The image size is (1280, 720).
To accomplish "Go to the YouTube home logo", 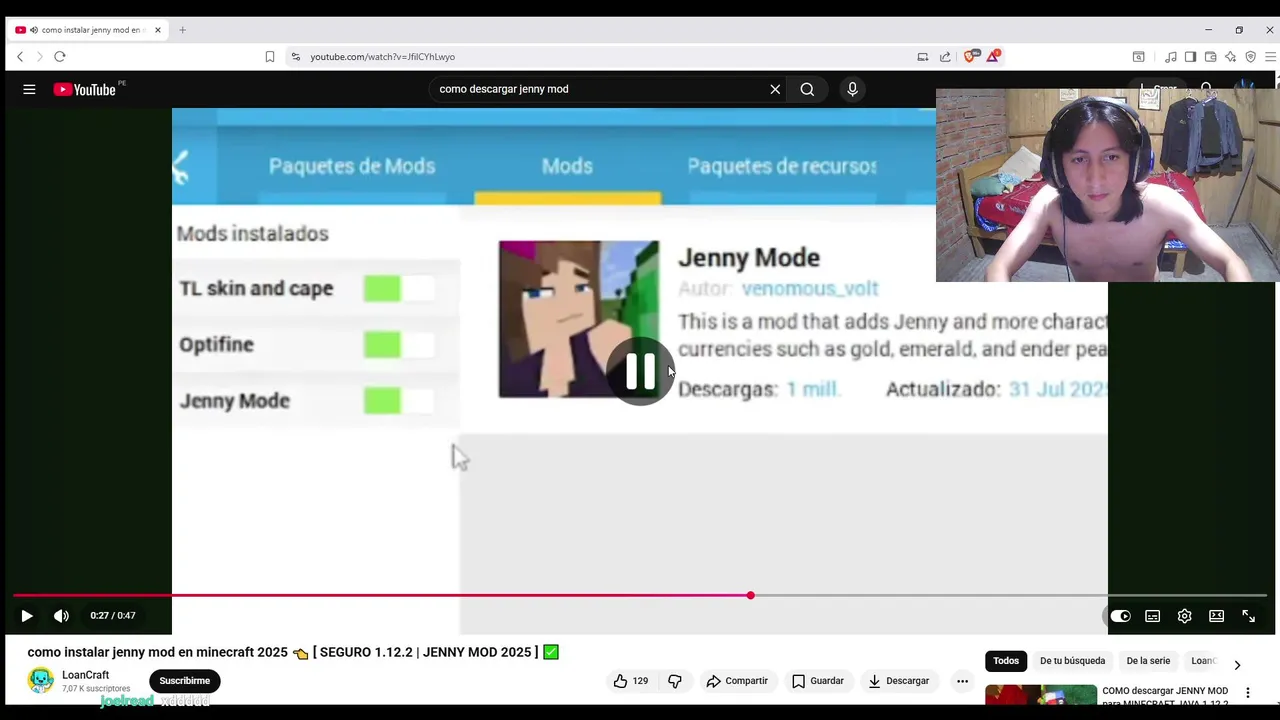I will [86, 89].
